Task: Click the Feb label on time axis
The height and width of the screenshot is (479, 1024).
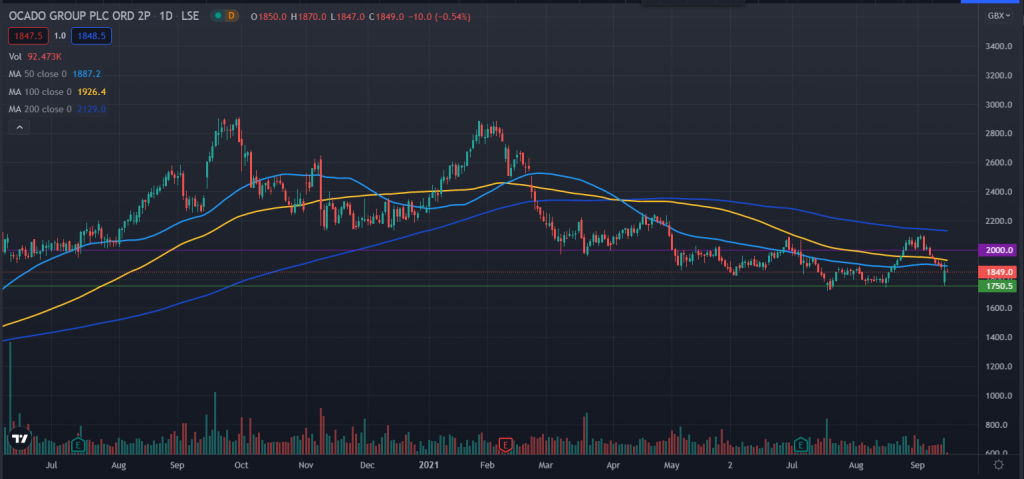Action: pyautogui.click(x=487, y=465)
